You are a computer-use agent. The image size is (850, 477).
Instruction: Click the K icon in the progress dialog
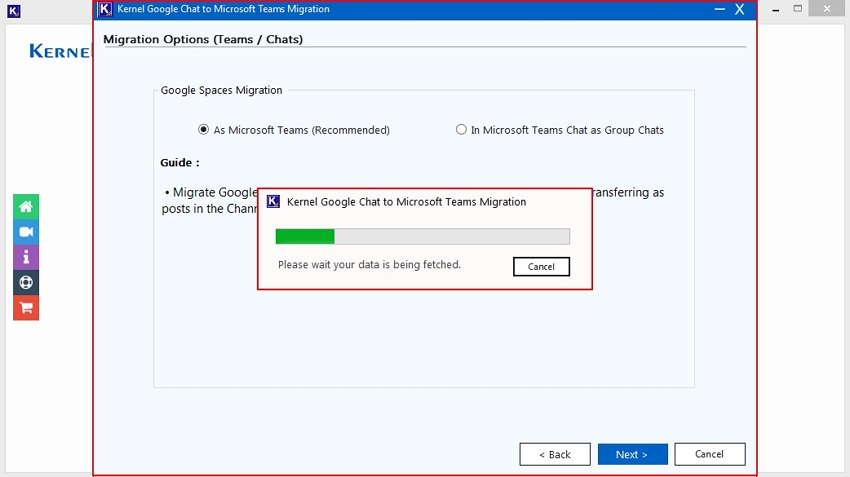(x=273, y=202)
